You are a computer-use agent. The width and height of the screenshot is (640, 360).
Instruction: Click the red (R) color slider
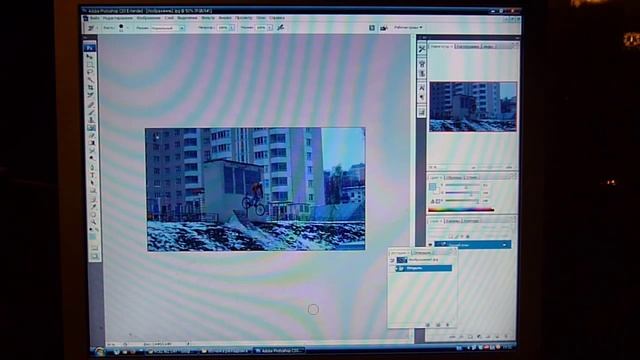click(x=462, y=185)
